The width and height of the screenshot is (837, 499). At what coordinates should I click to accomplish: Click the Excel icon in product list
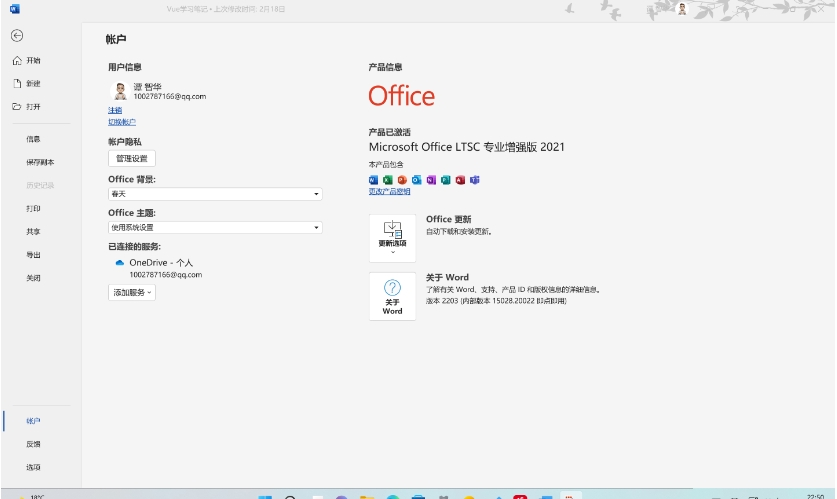[x=388, y=180]
